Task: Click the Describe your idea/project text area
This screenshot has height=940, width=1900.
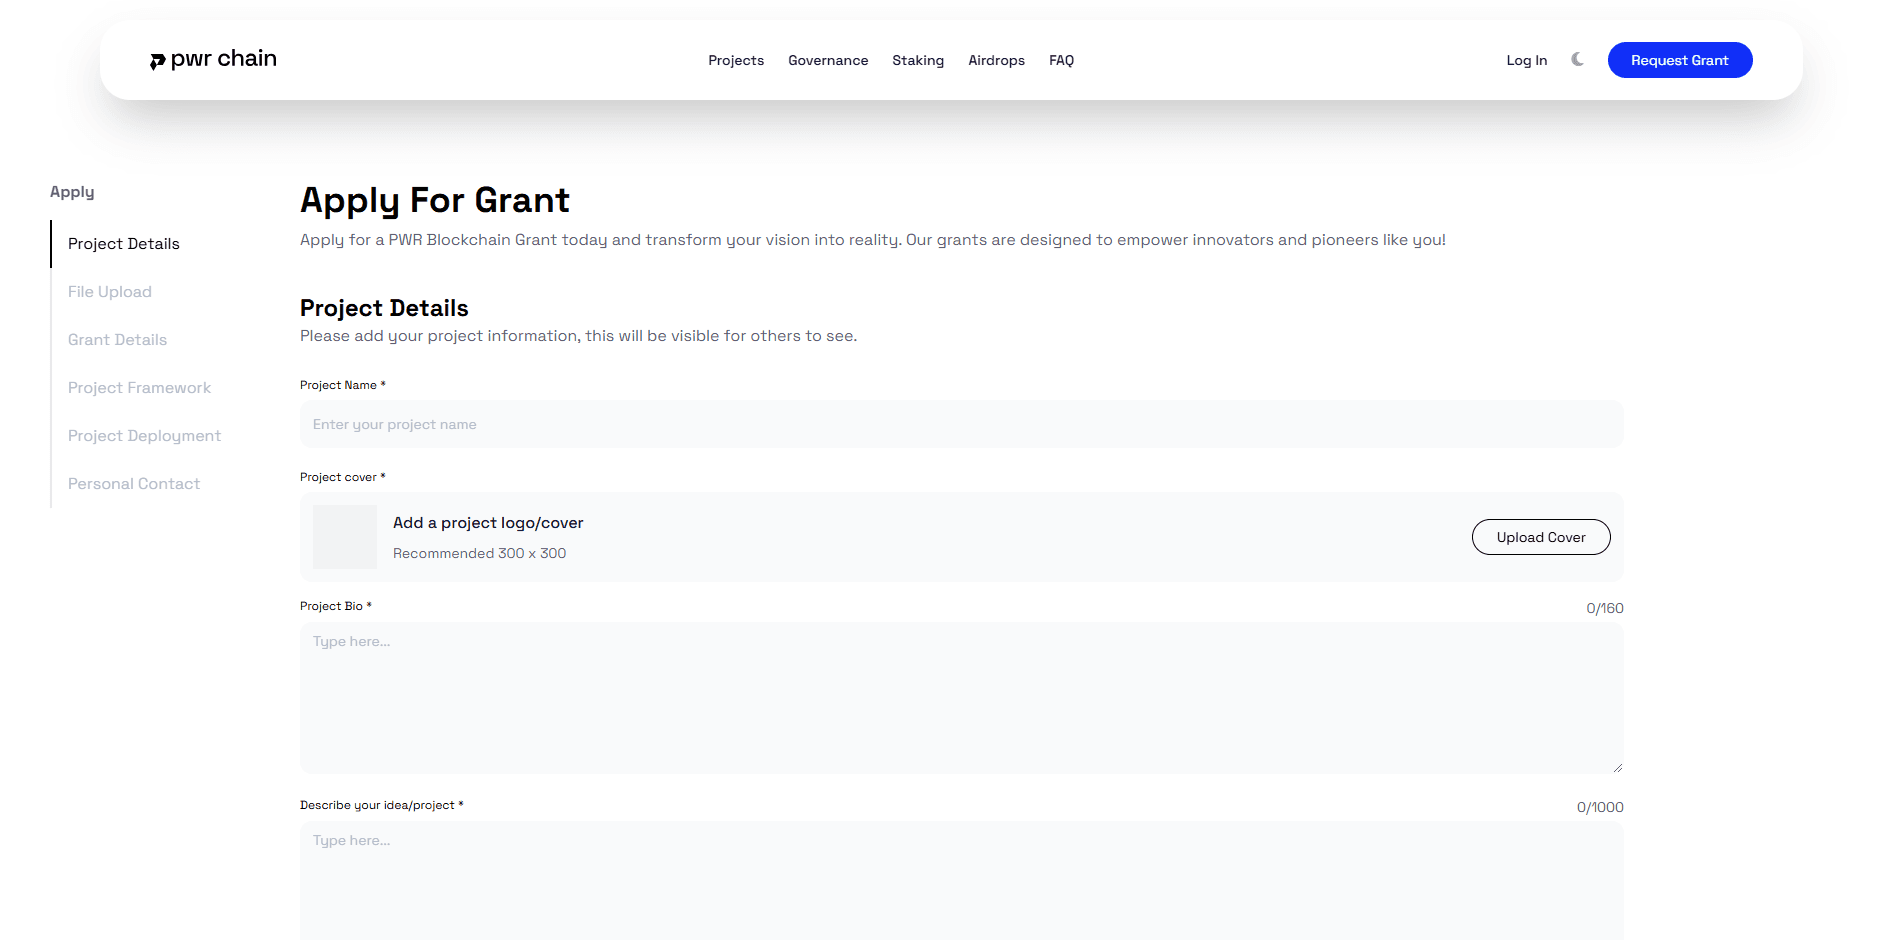Action: tap(960, 880)
